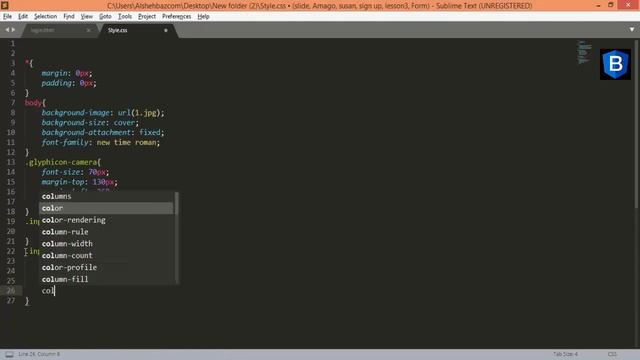Viewport: 640px width, 360px height.
Task: Choose 'columns' from autocomplete list
Action: 106,196
